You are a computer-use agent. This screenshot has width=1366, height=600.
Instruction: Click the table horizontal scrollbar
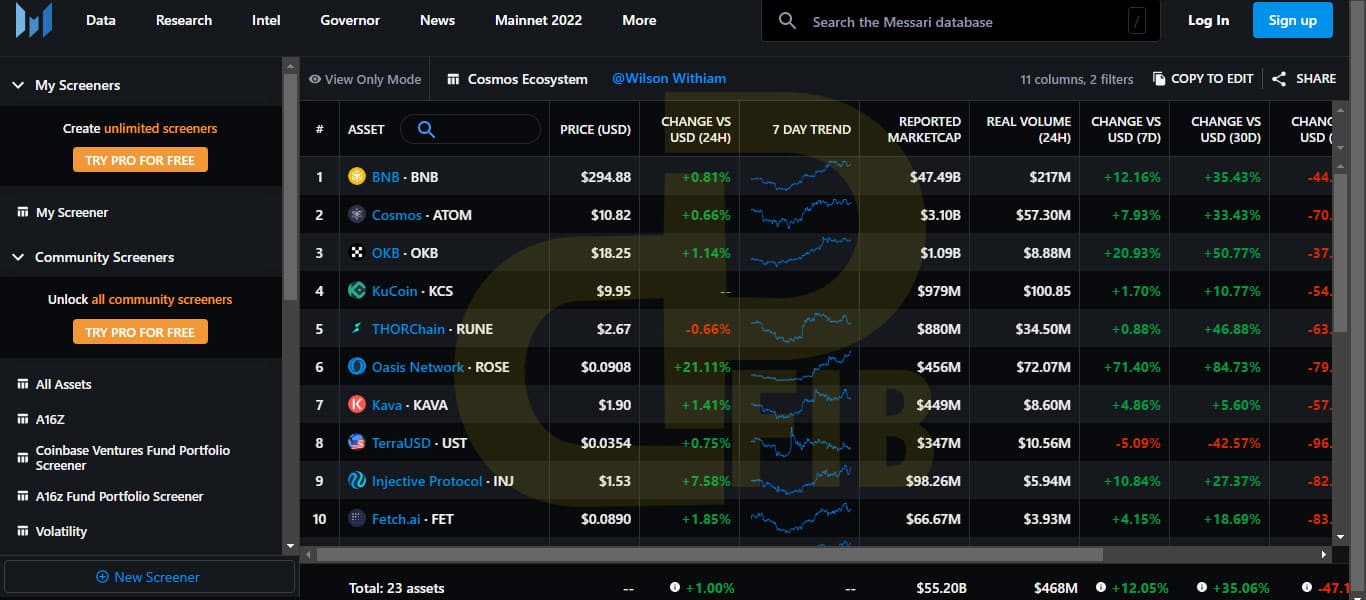710,554
